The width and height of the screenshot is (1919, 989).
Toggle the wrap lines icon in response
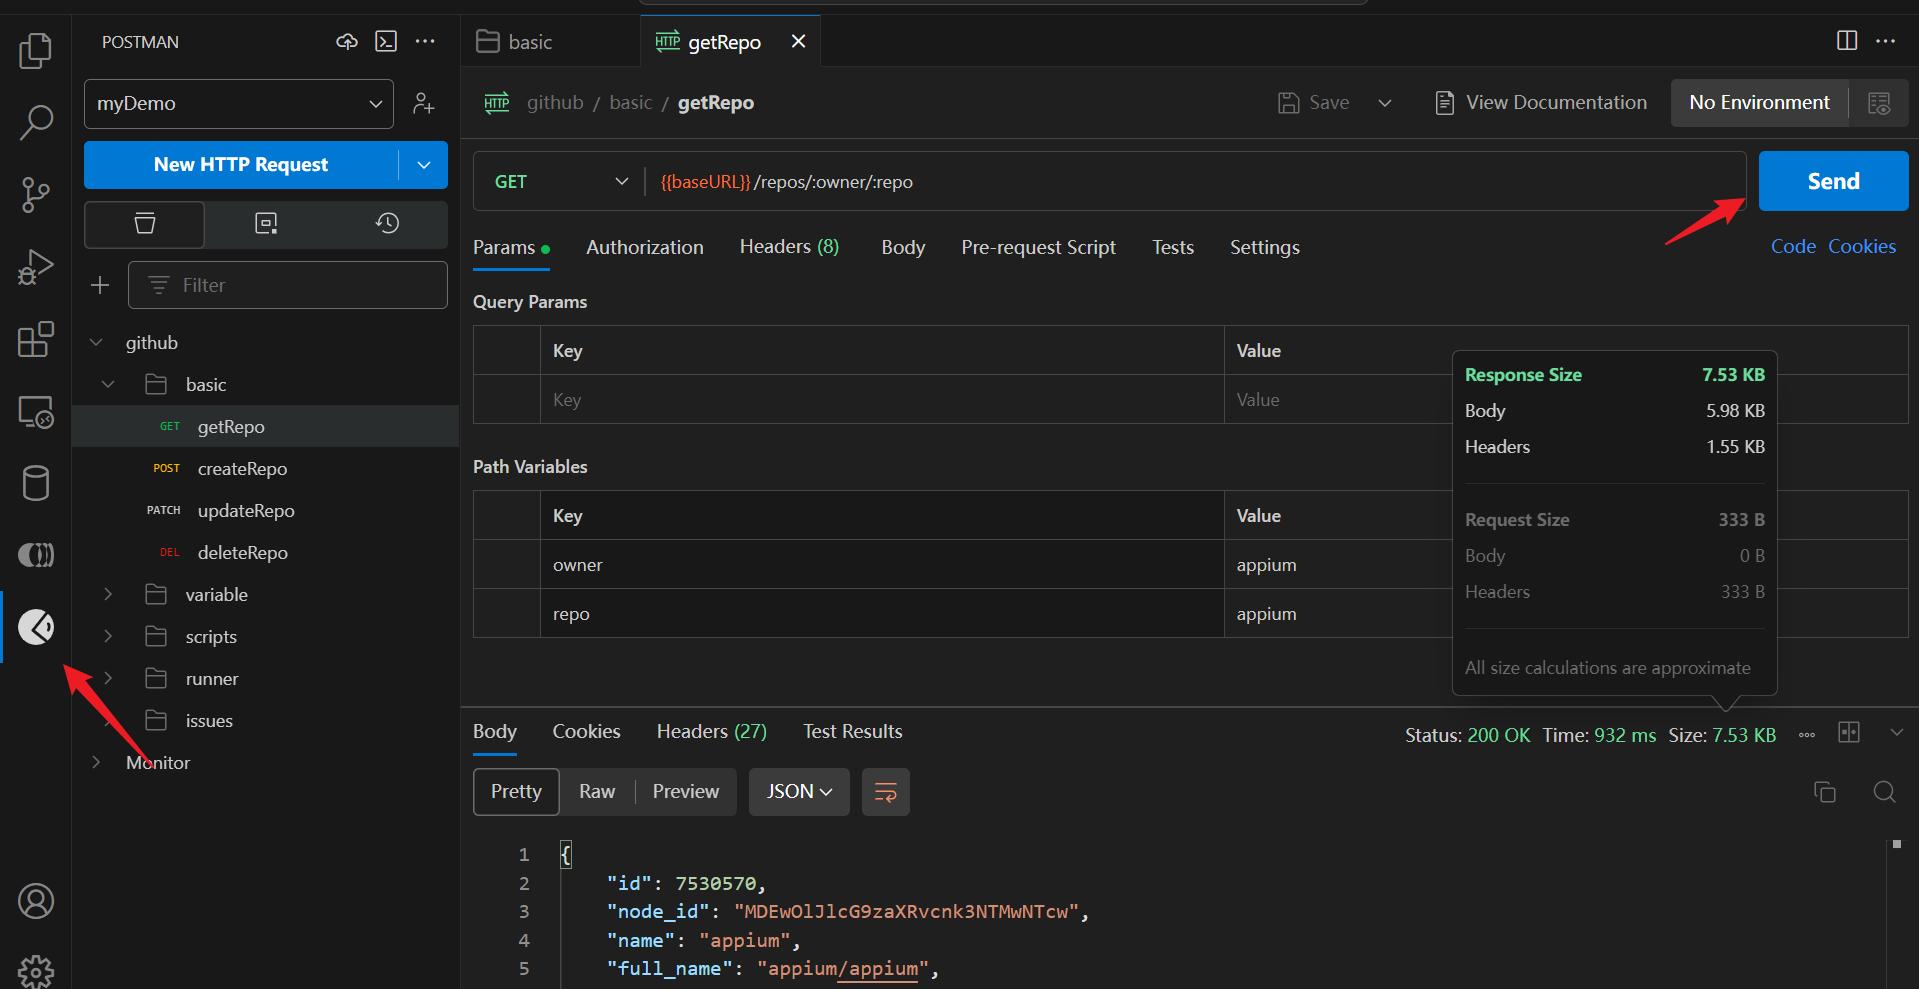pyautogui.click(x=886, y=792)
